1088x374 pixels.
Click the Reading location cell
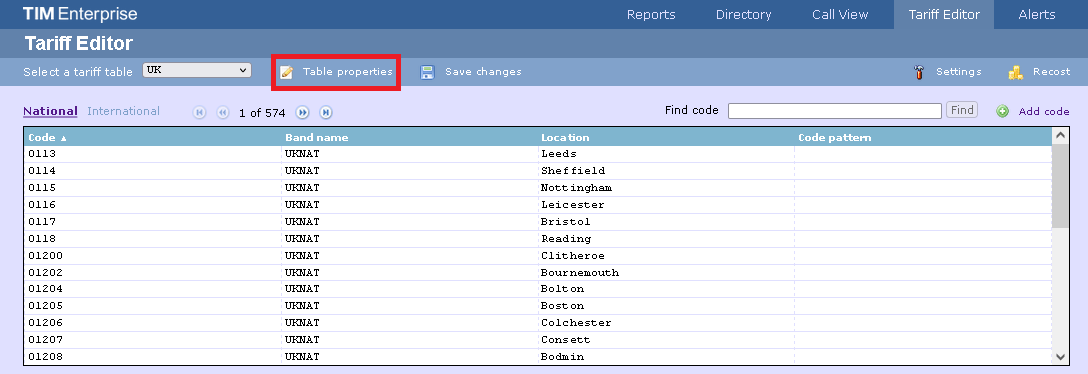click(666, 239)
